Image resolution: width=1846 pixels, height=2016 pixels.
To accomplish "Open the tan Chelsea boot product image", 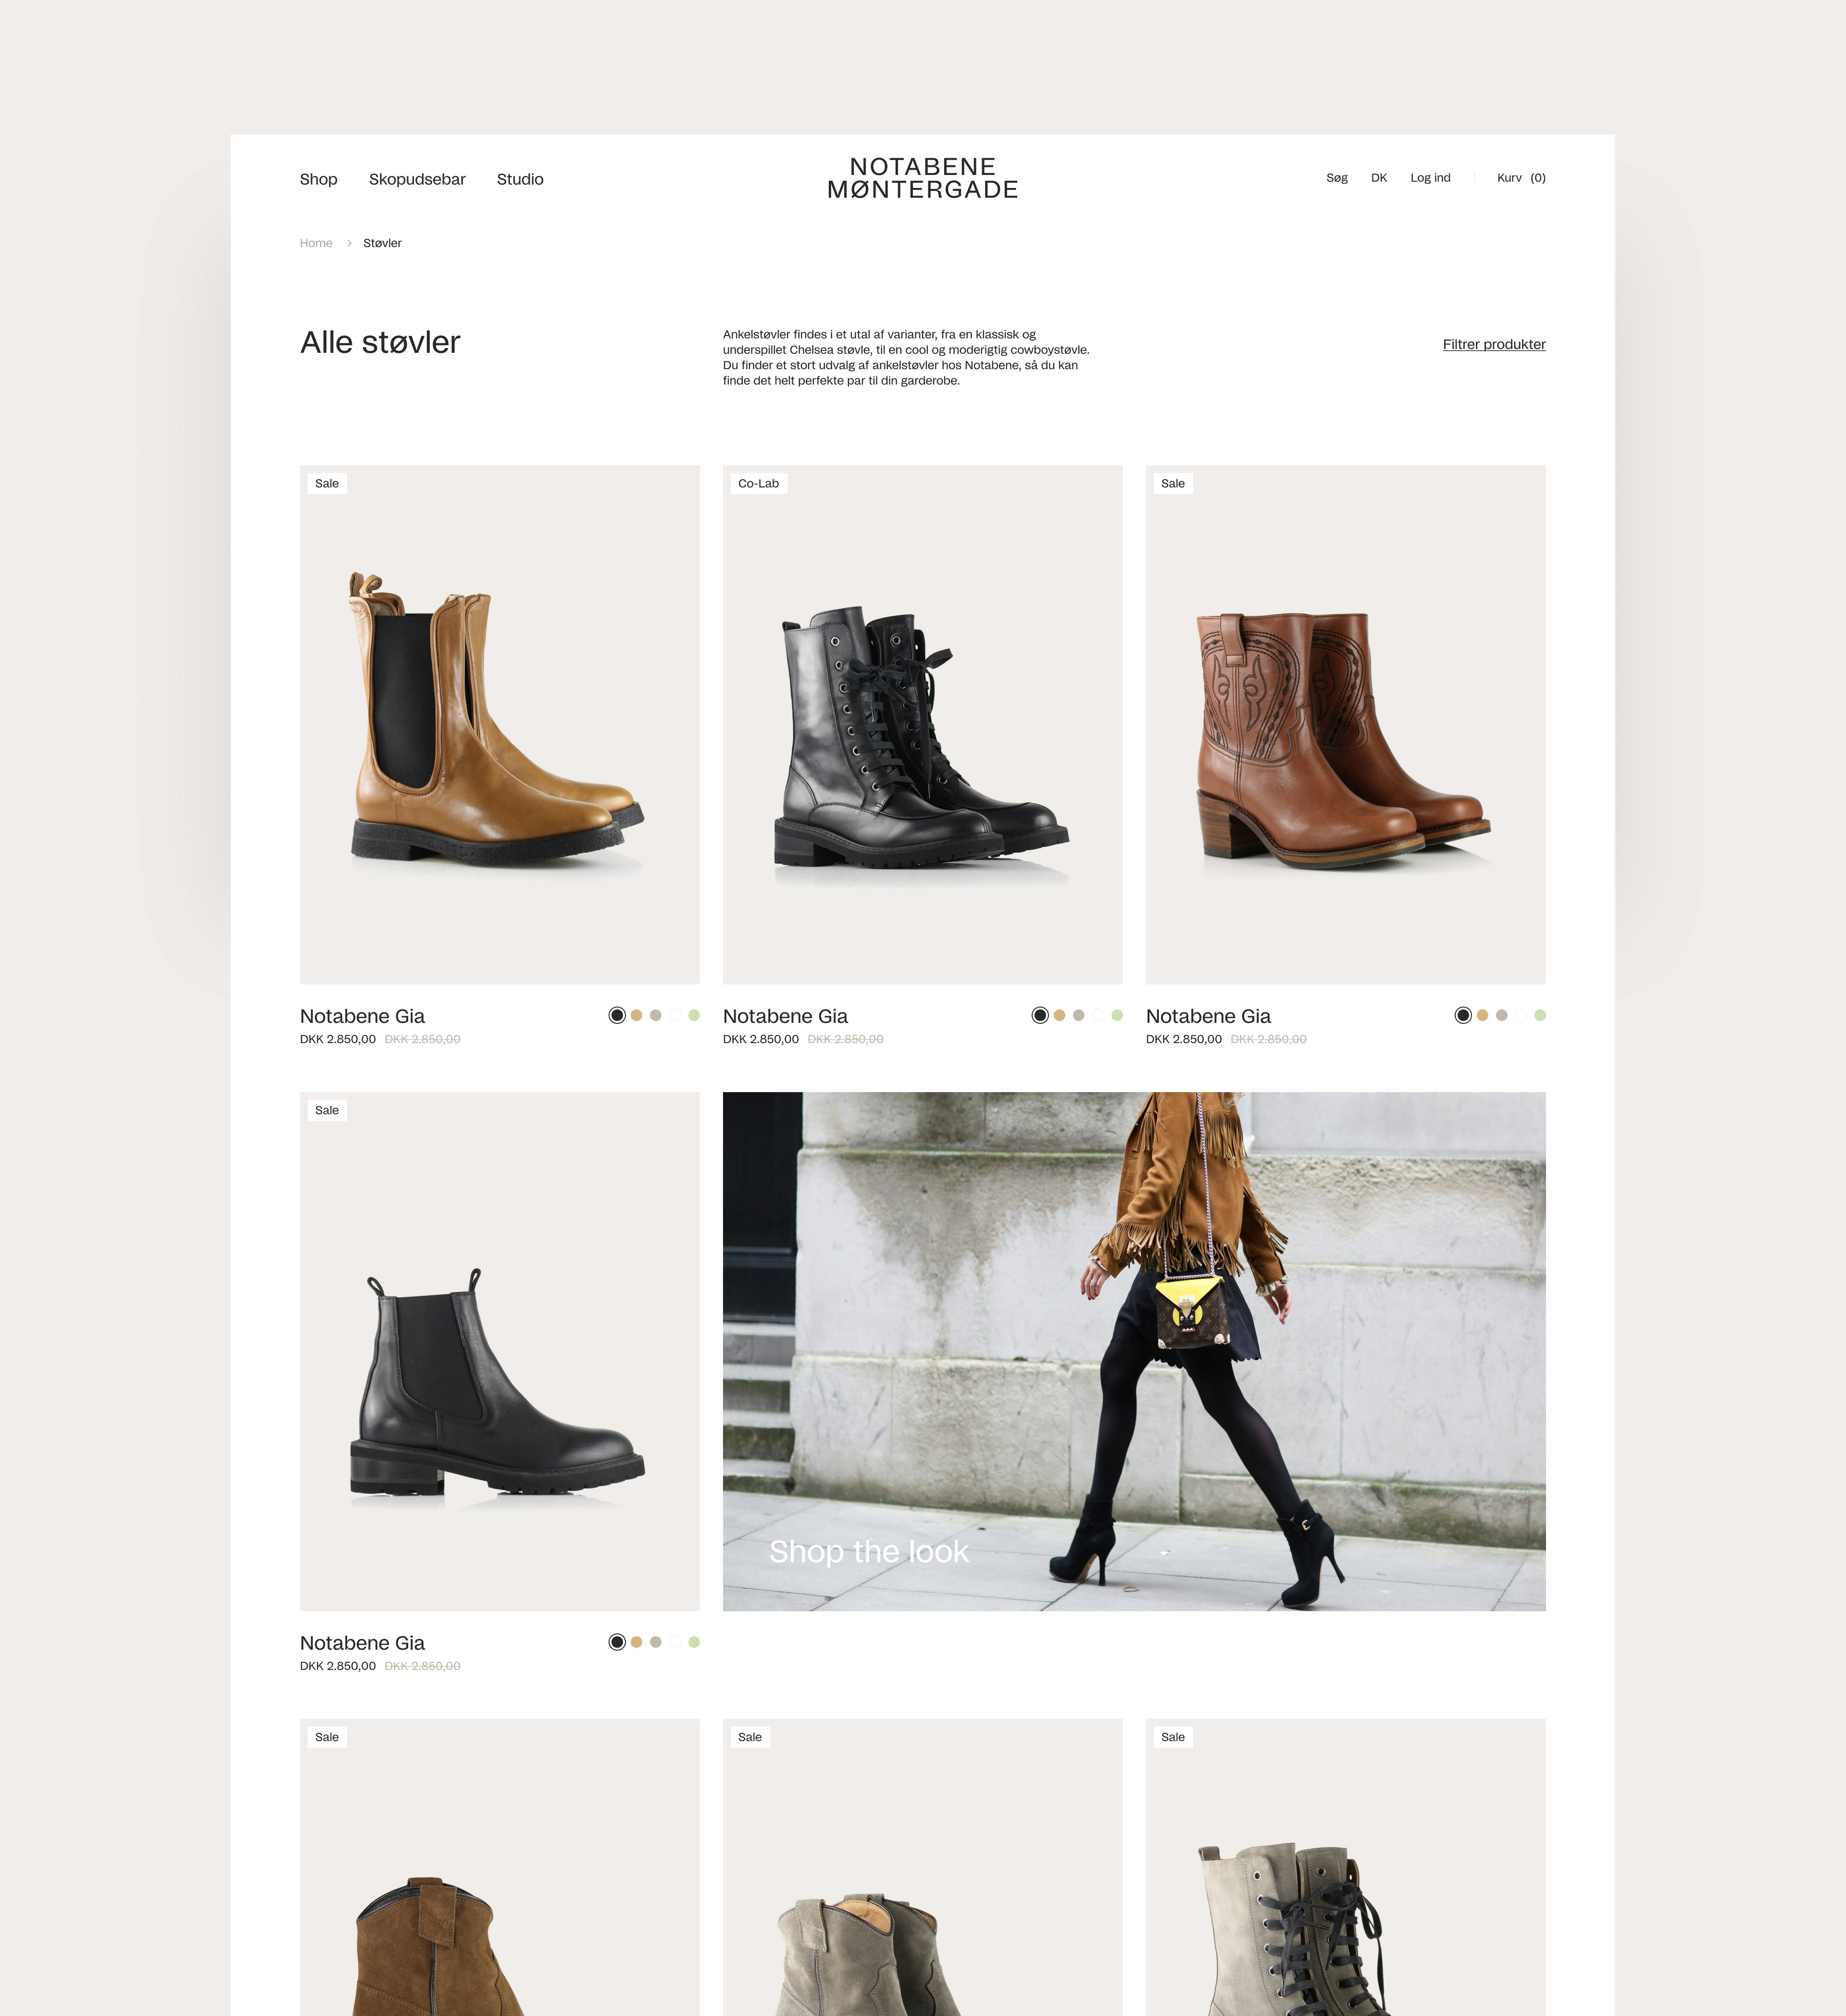I will tap(500, 724).
